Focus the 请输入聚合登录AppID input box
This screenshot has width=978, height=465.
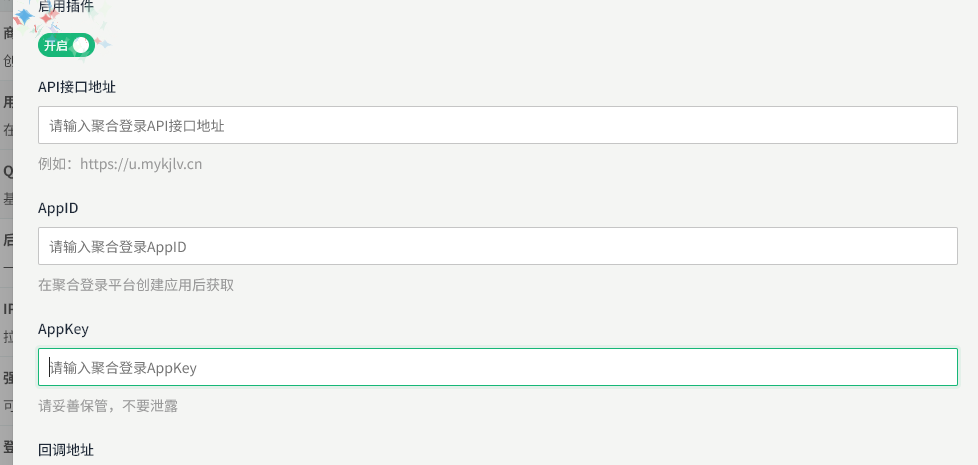point(497,246)
